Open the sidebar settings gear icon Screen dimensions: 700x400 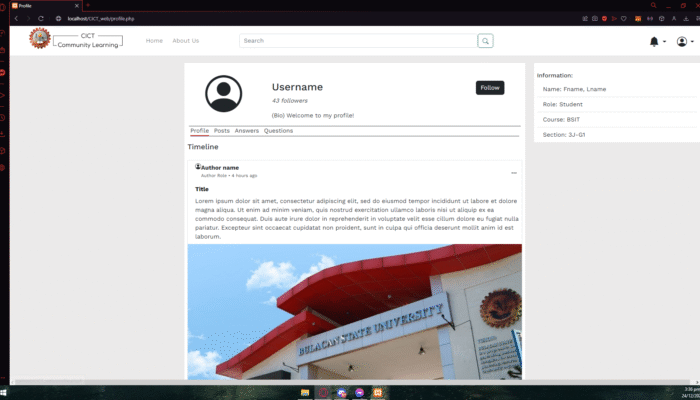3,167
